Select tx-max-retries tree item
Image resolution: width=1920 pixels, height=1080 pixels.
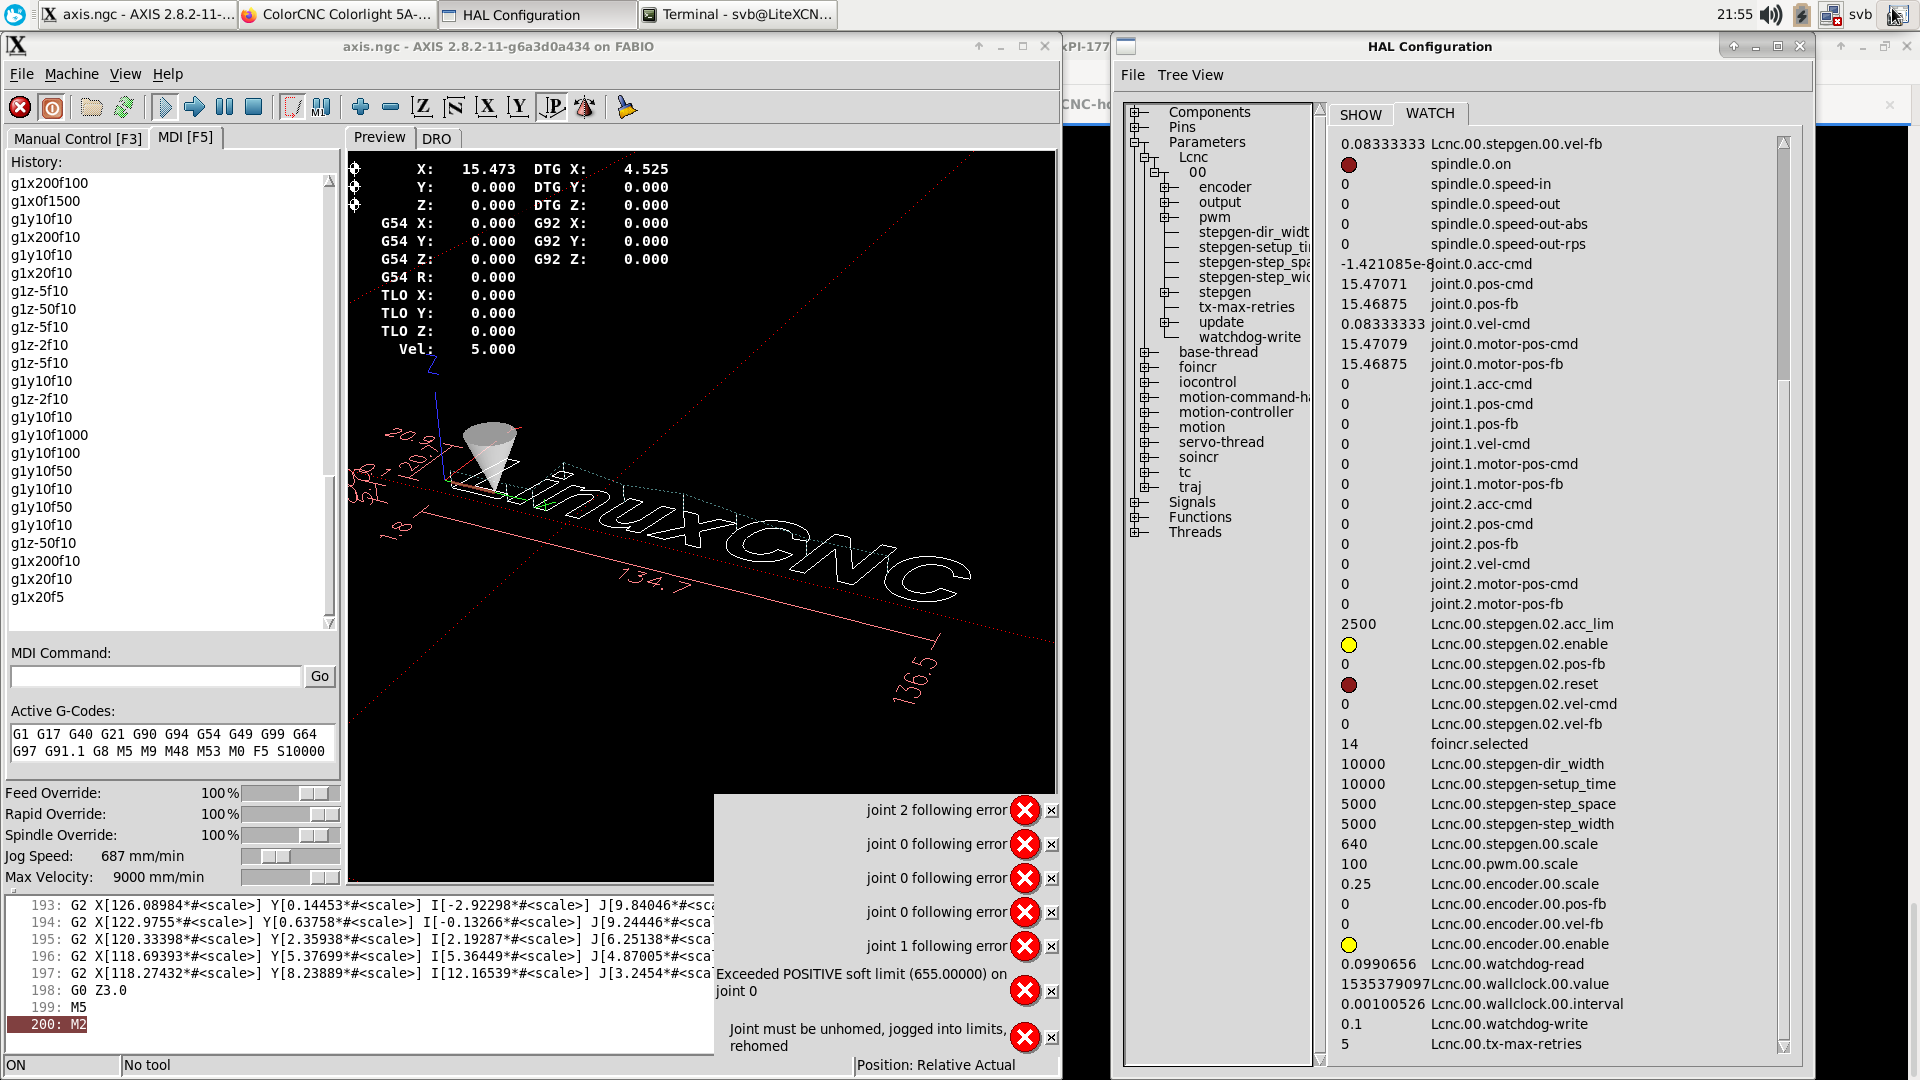click(x=1246, y=308)
